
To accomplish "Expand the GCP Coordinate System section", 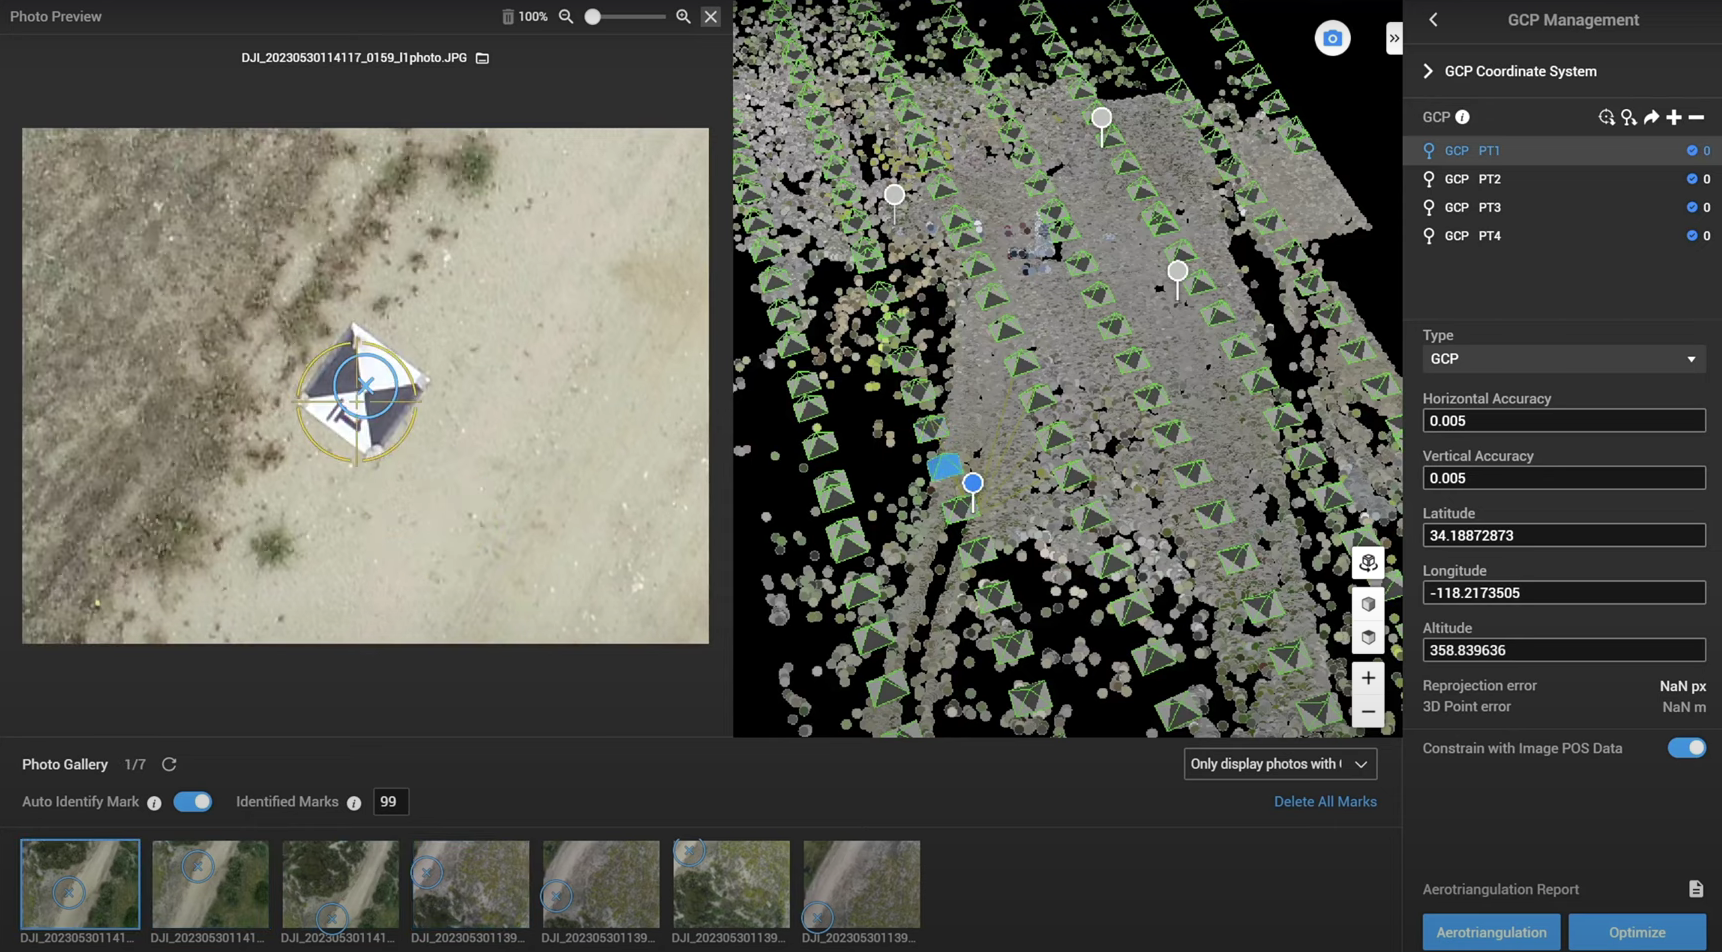I will (x=1428, y=71).
